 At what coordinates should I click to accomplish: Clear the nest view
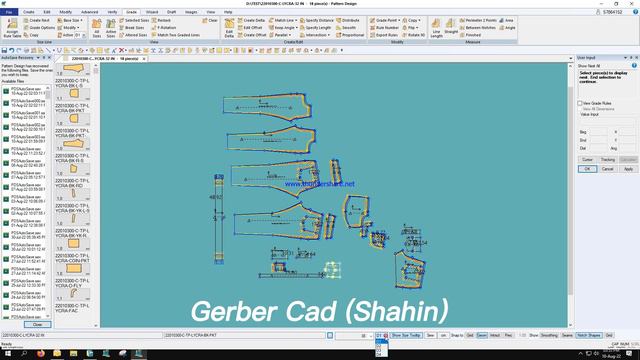(210, 20)
